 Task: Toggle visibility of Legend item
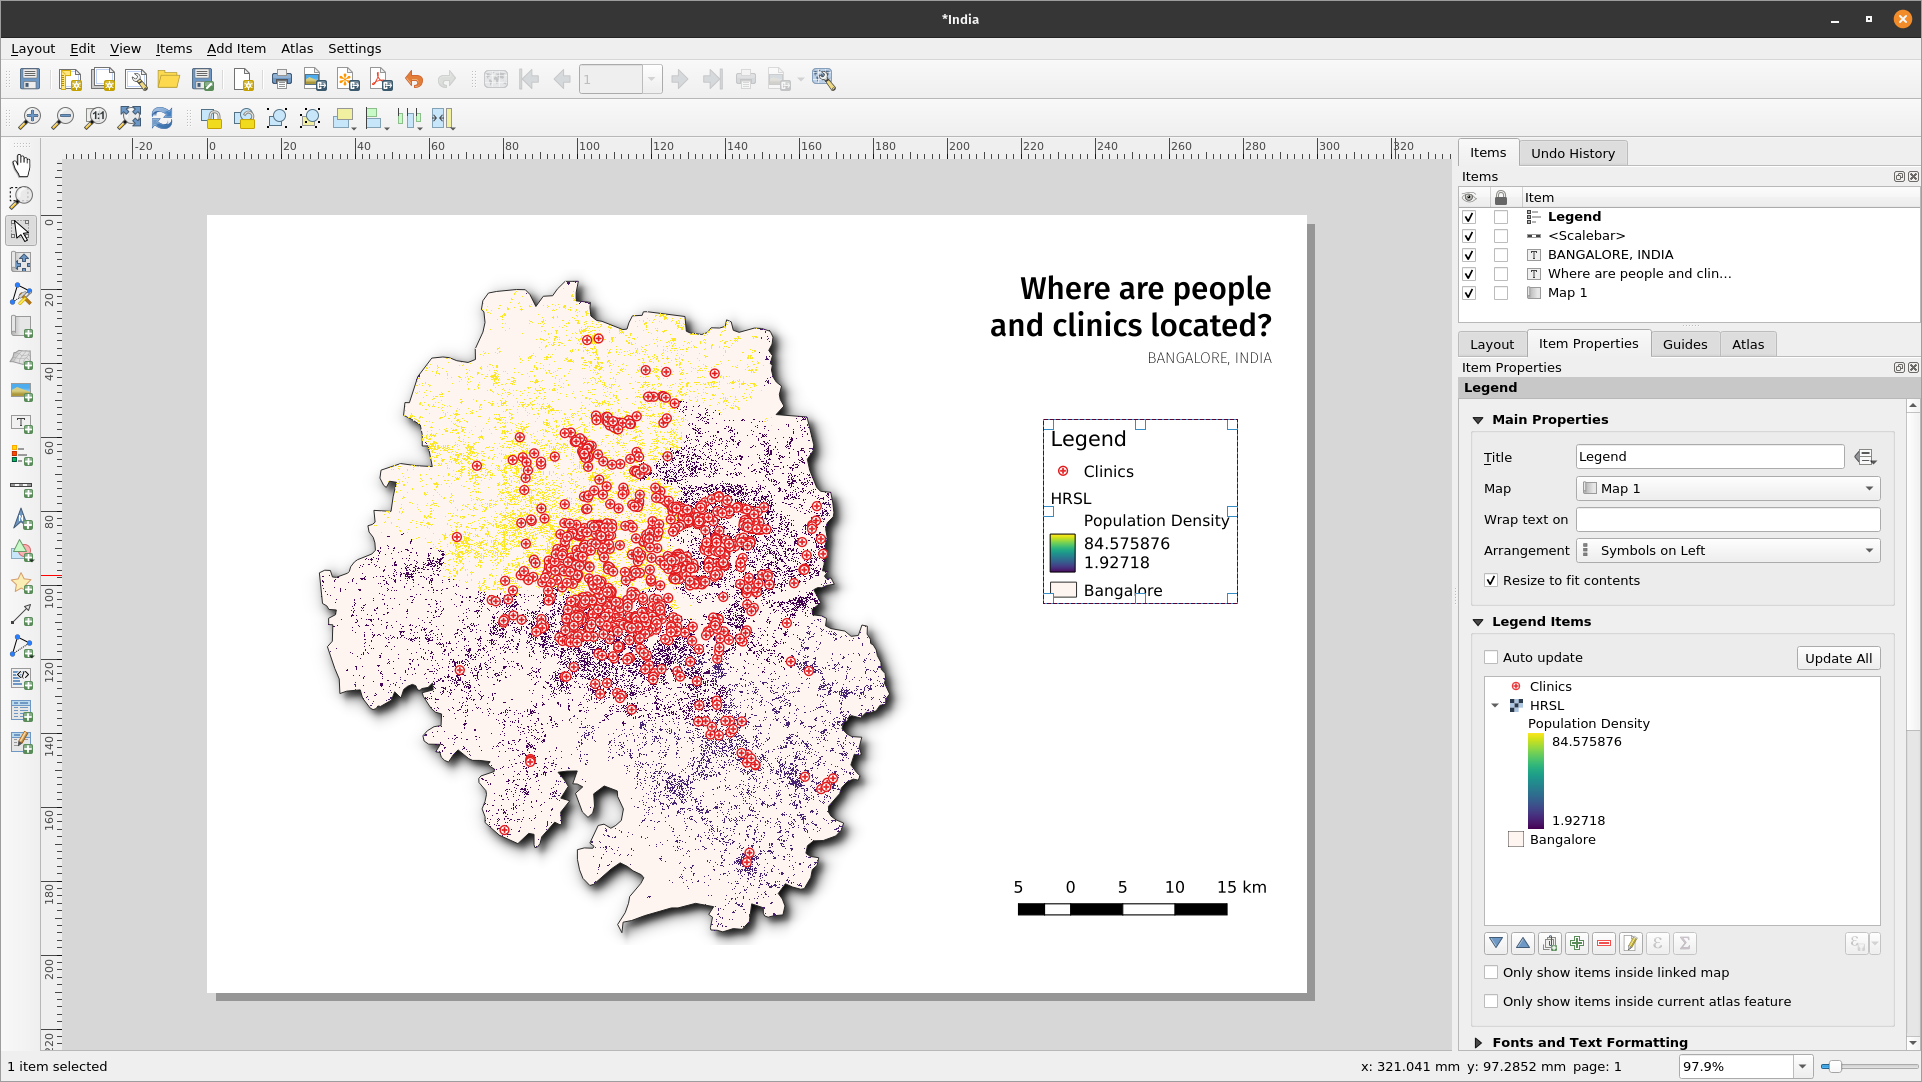(1469, 217)
